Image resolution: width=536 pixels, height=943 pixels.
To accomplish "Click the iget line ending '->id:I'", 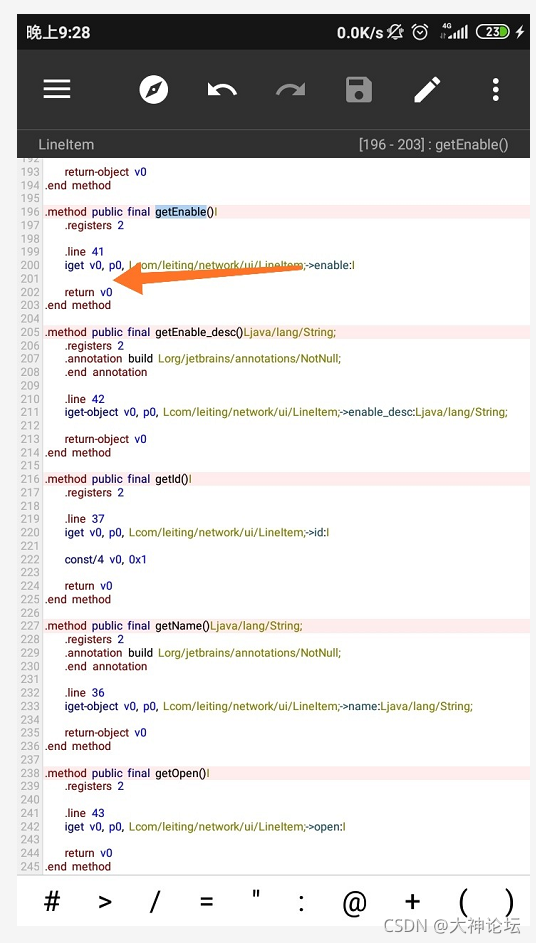I will [x=197, y=532].
